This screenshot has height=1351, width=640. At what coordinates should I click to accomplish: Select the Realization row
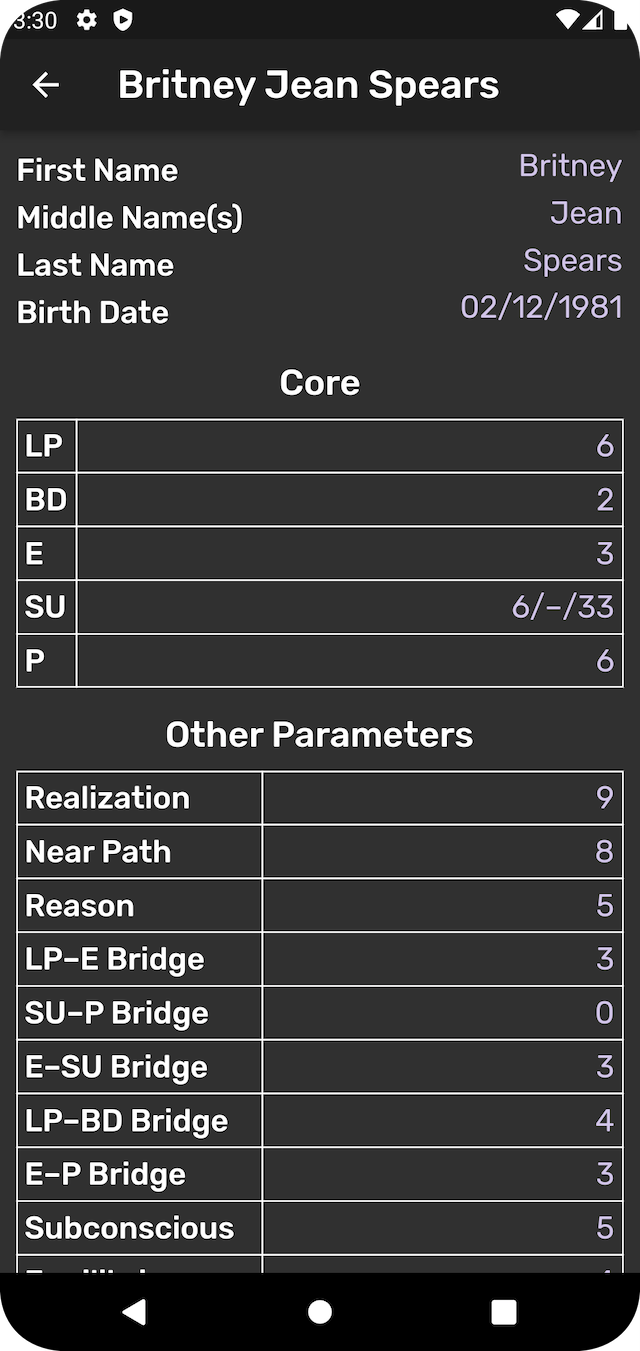(x=319, y=797)
